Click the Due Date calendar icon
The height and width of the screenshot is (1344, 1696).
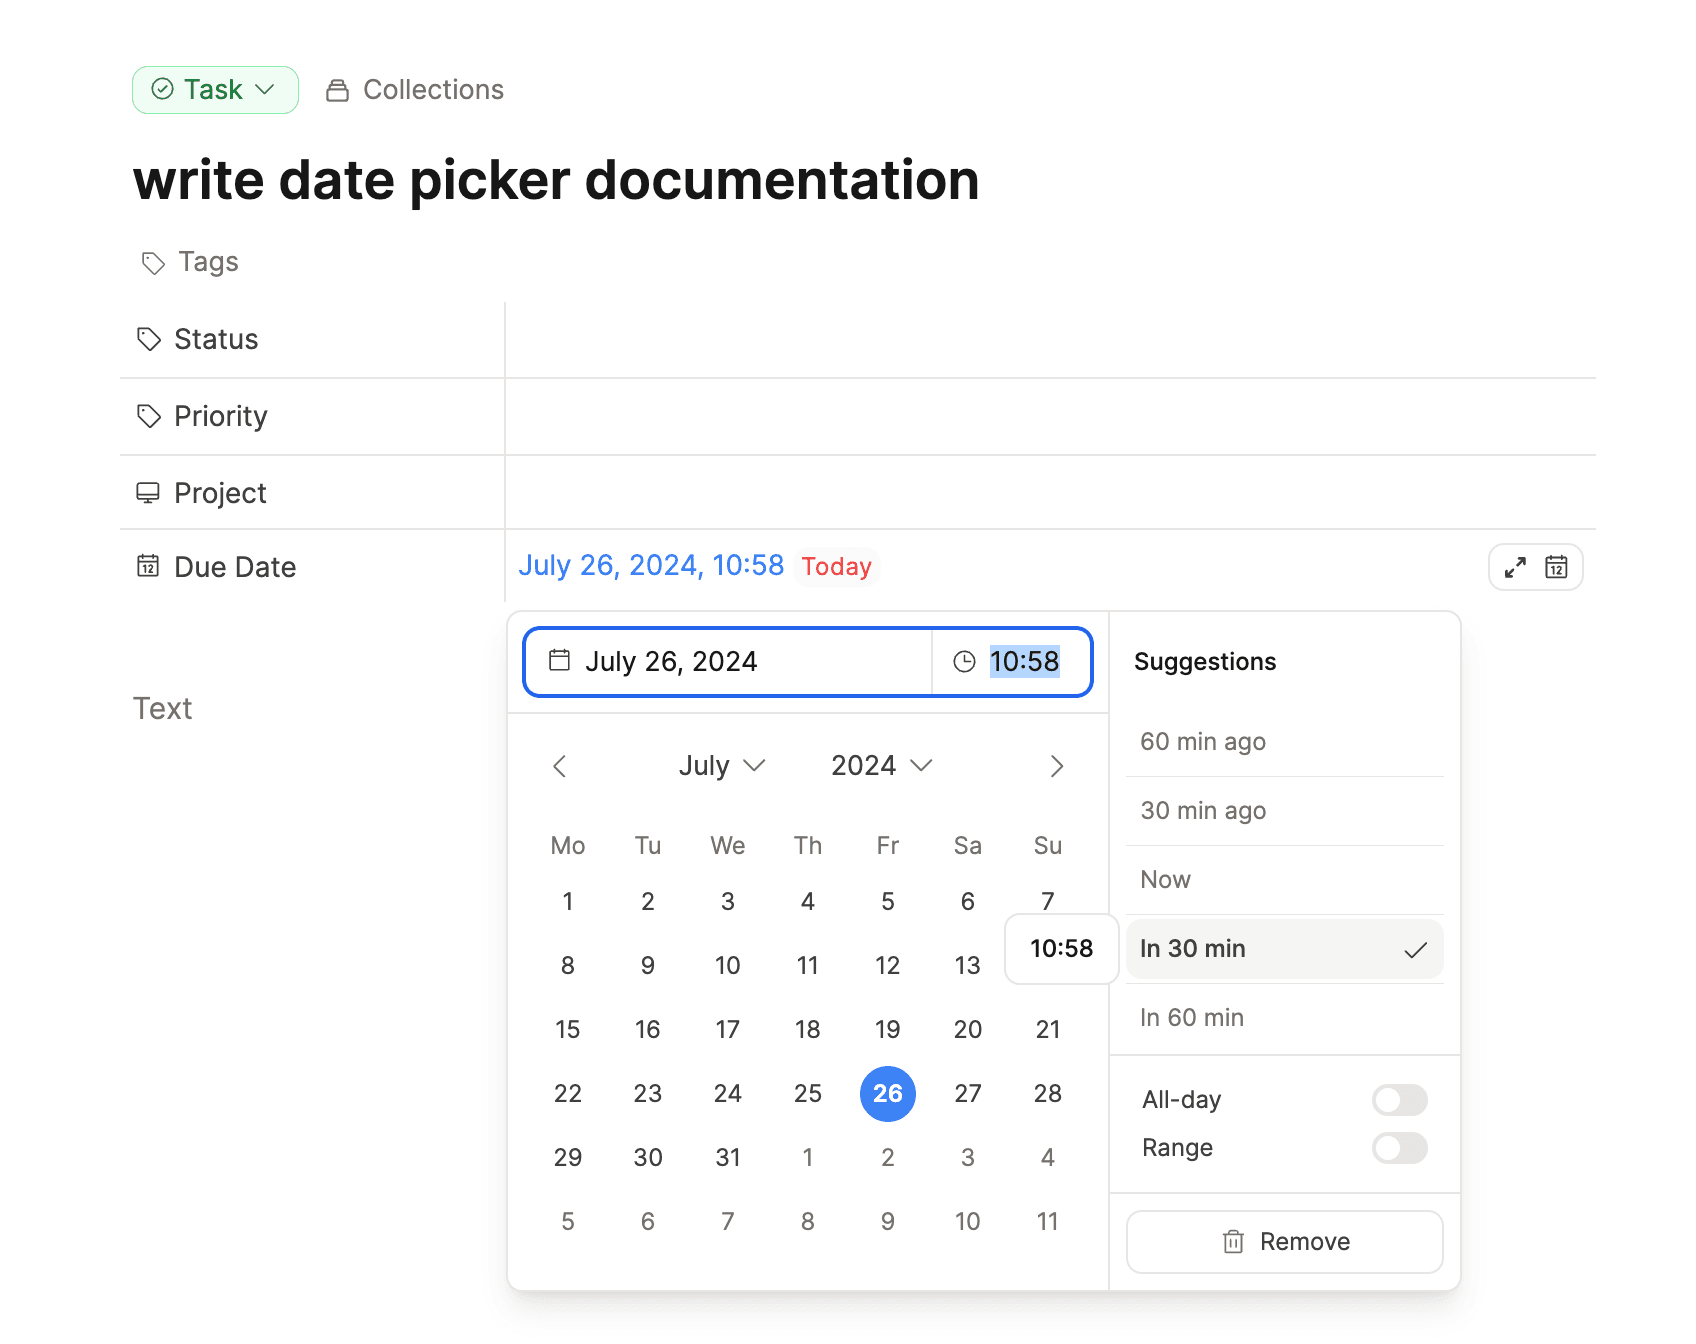click(148, 566)
